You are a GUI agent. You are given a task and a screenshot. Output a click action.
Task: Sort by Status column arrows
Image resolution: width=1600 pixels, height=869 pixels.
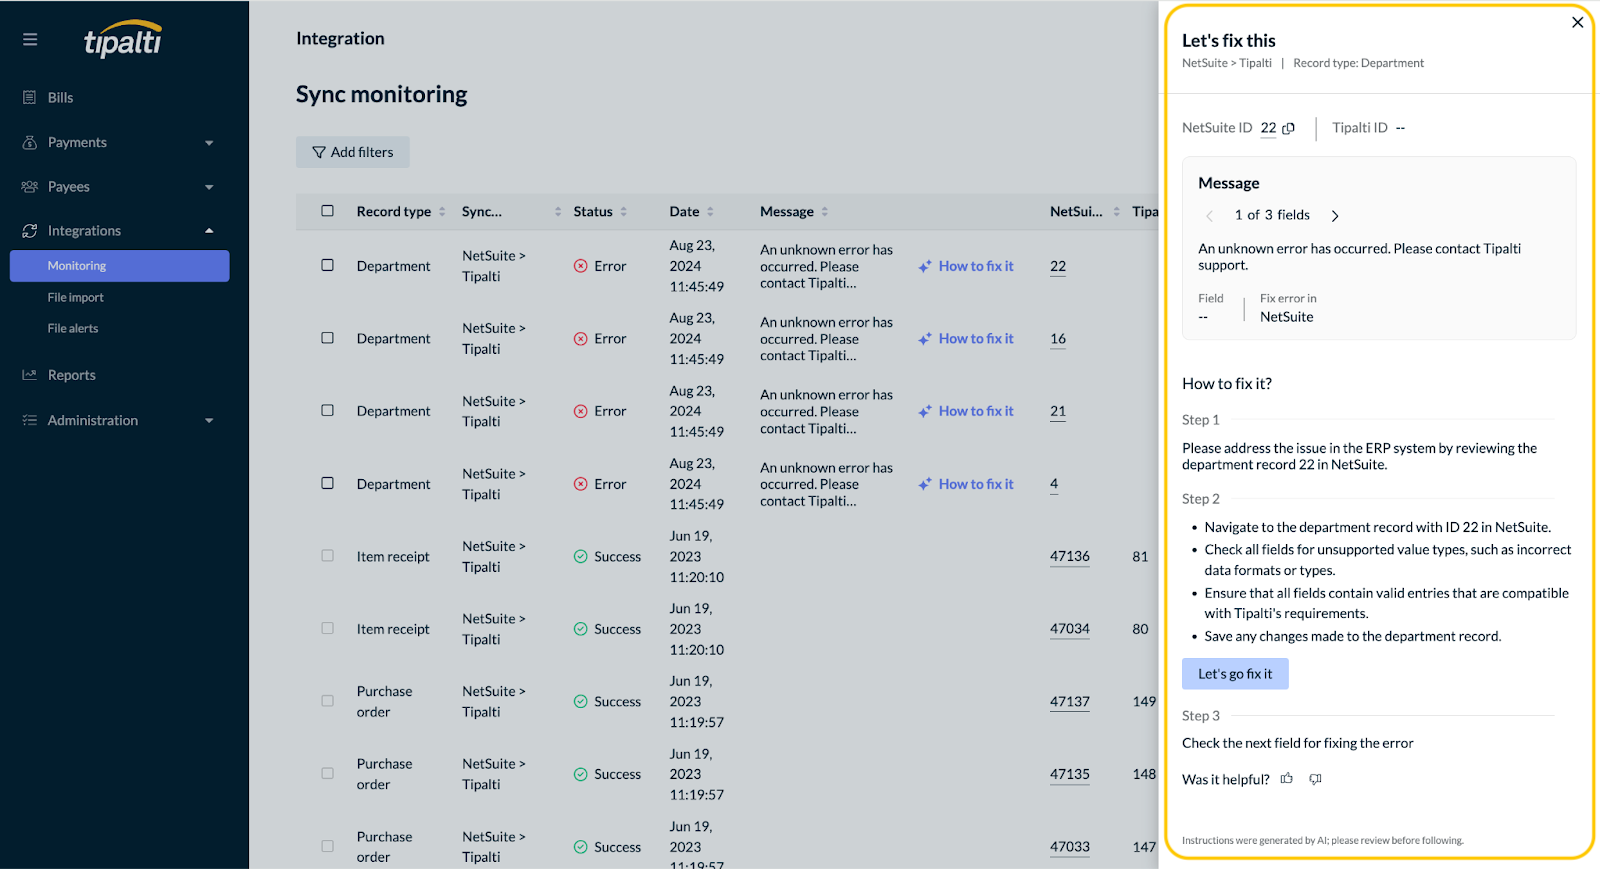(623, 211)
